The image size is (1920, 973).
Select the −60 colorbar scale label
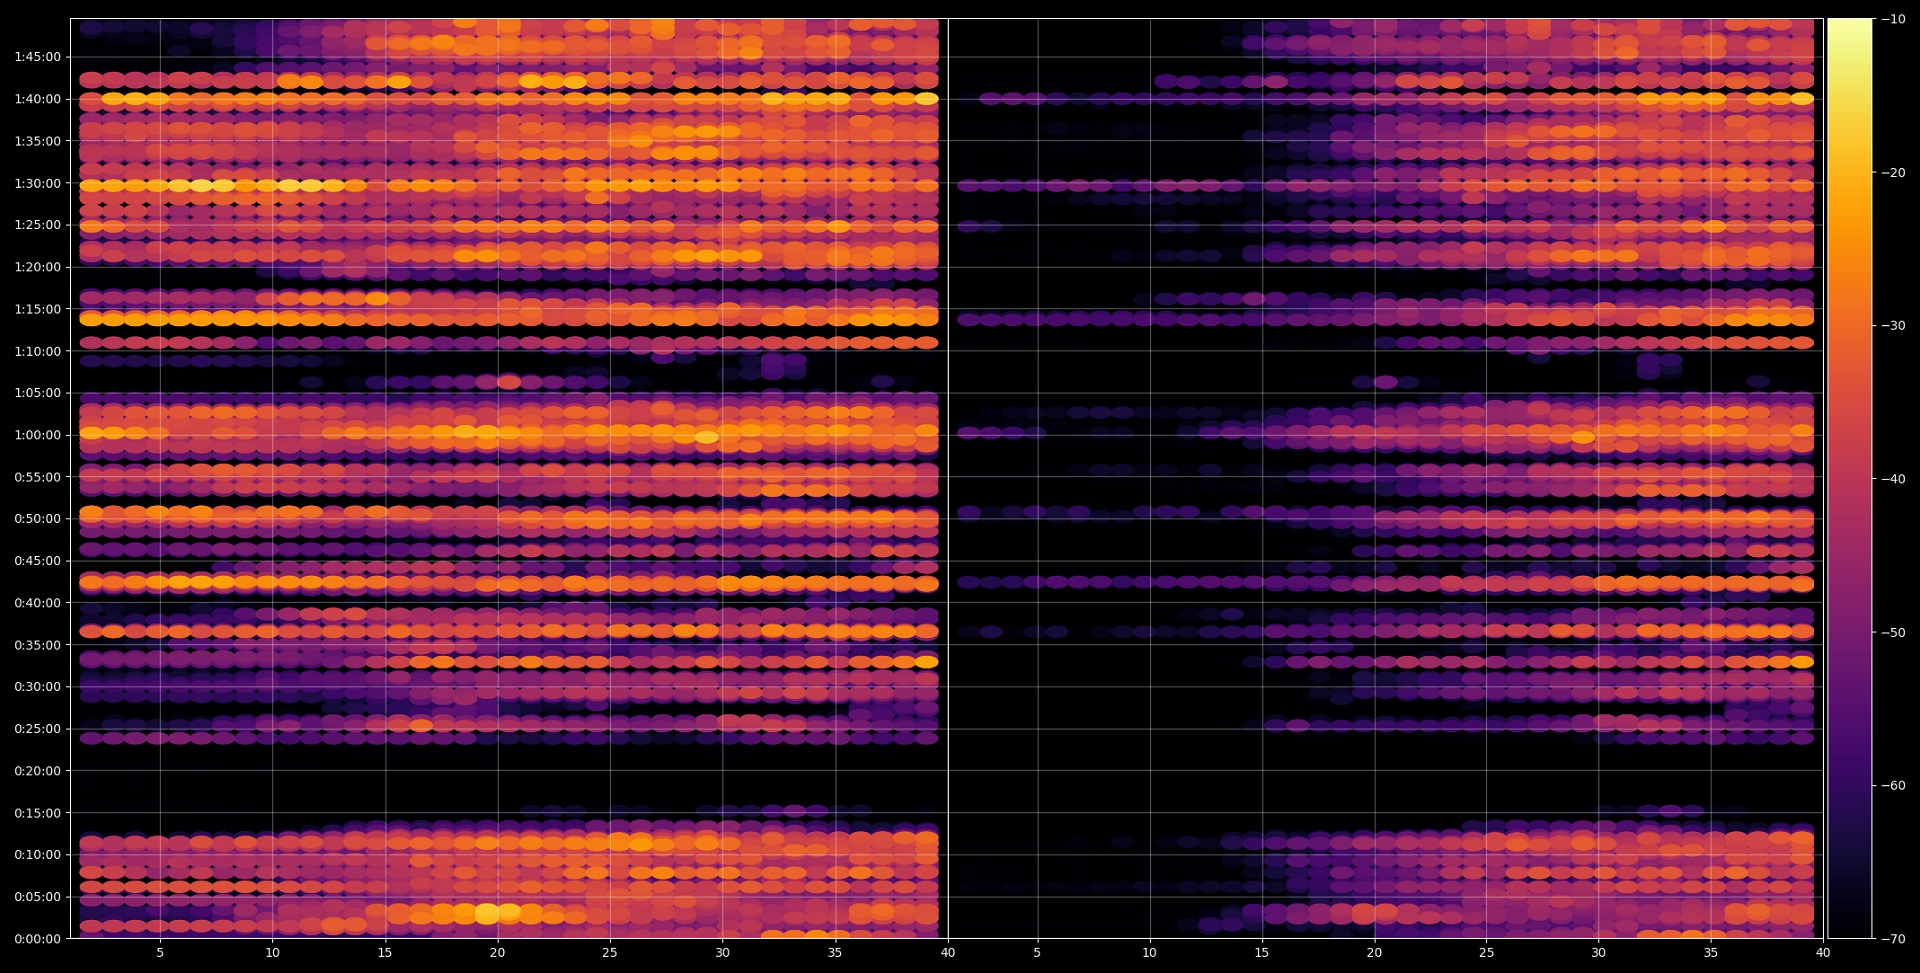point(1893,786)
